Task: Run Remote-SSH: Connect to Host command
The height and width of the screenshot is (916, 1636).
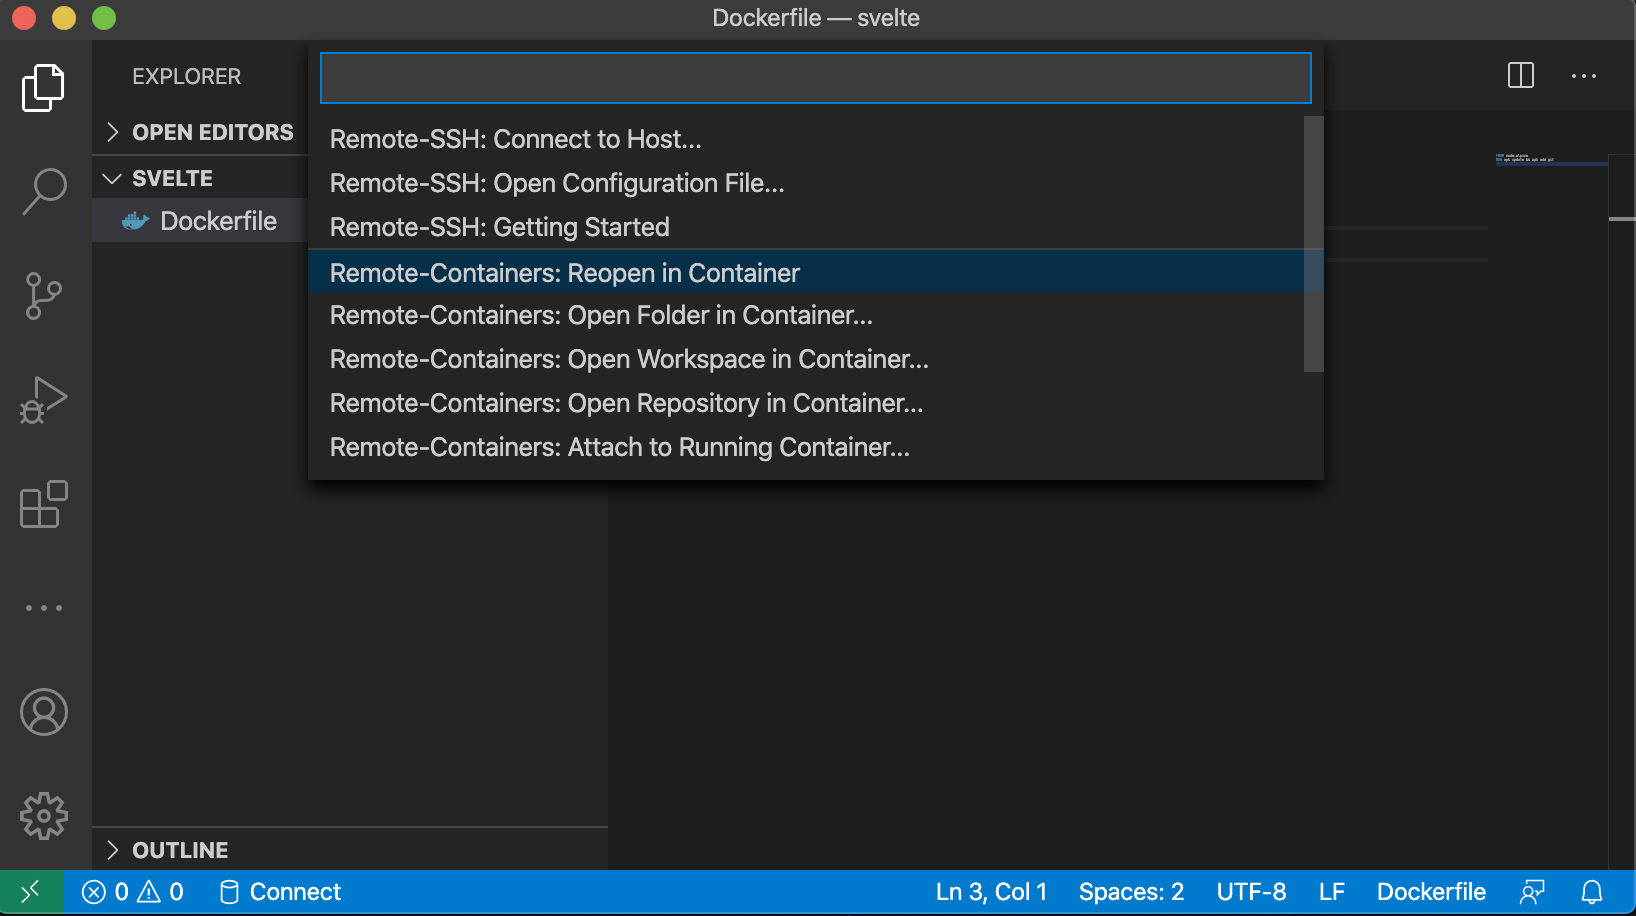Action: (x=806, y=139)
